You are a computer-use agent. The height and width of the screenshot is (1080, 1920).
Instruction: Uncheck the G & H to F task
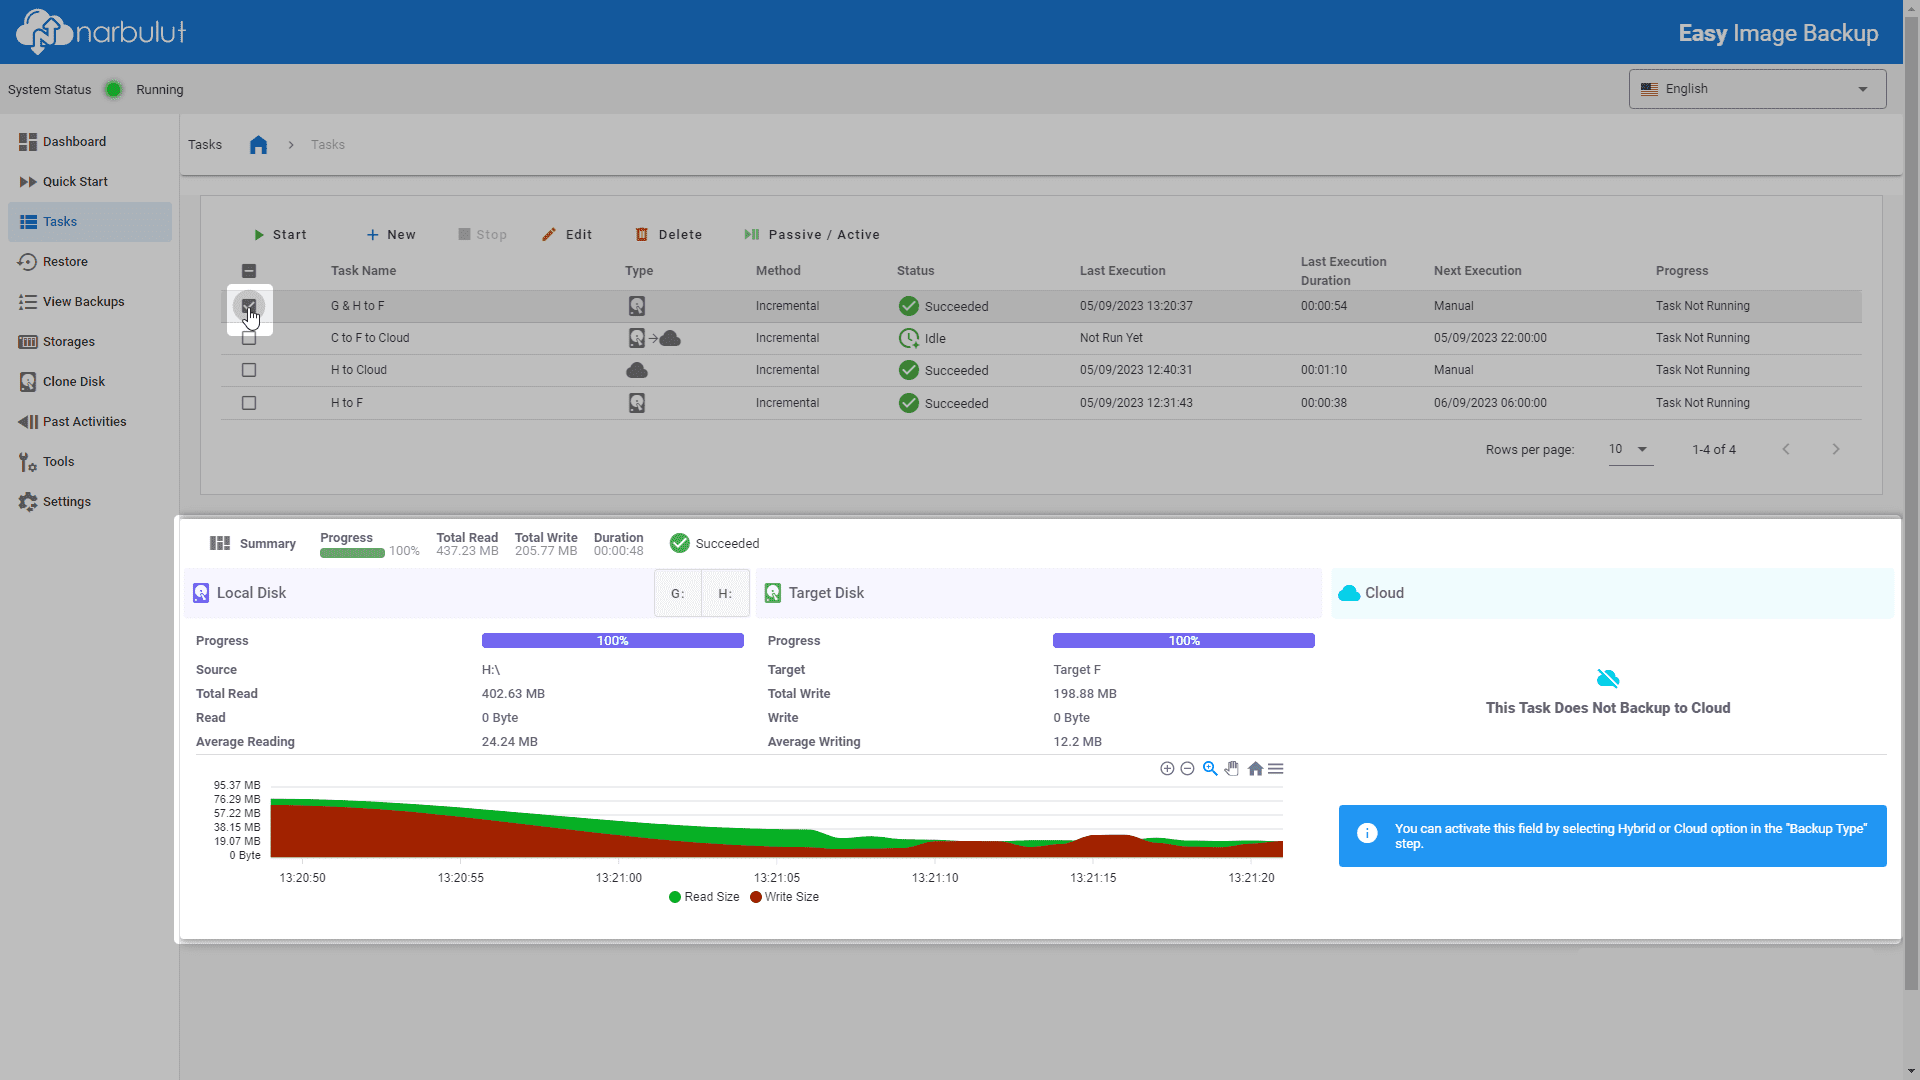(249, 306)
